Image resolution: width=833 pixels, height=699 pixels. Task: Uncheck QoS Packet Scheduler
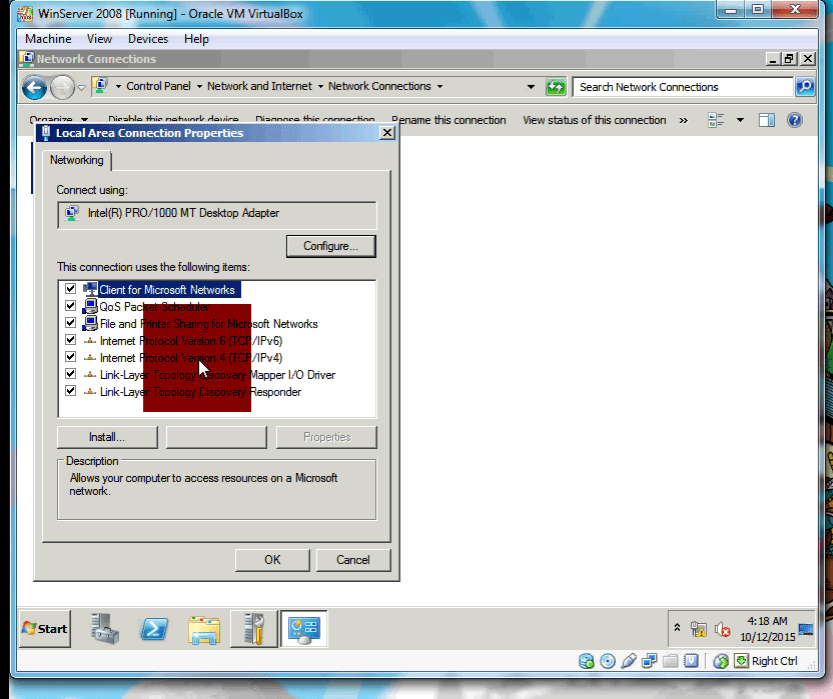pos(70,305)
